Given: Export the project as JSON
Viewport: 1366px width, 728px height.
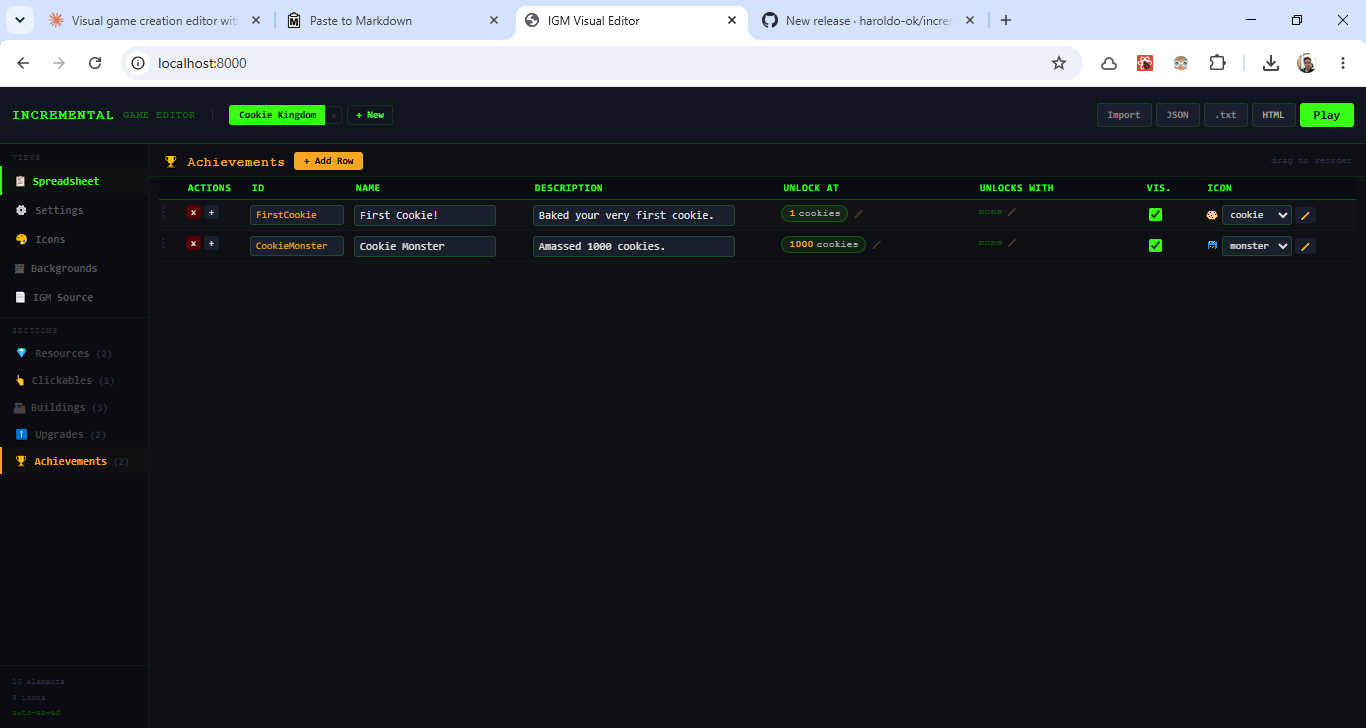Looking at the screenshot, I should (x=1178, y=115).
